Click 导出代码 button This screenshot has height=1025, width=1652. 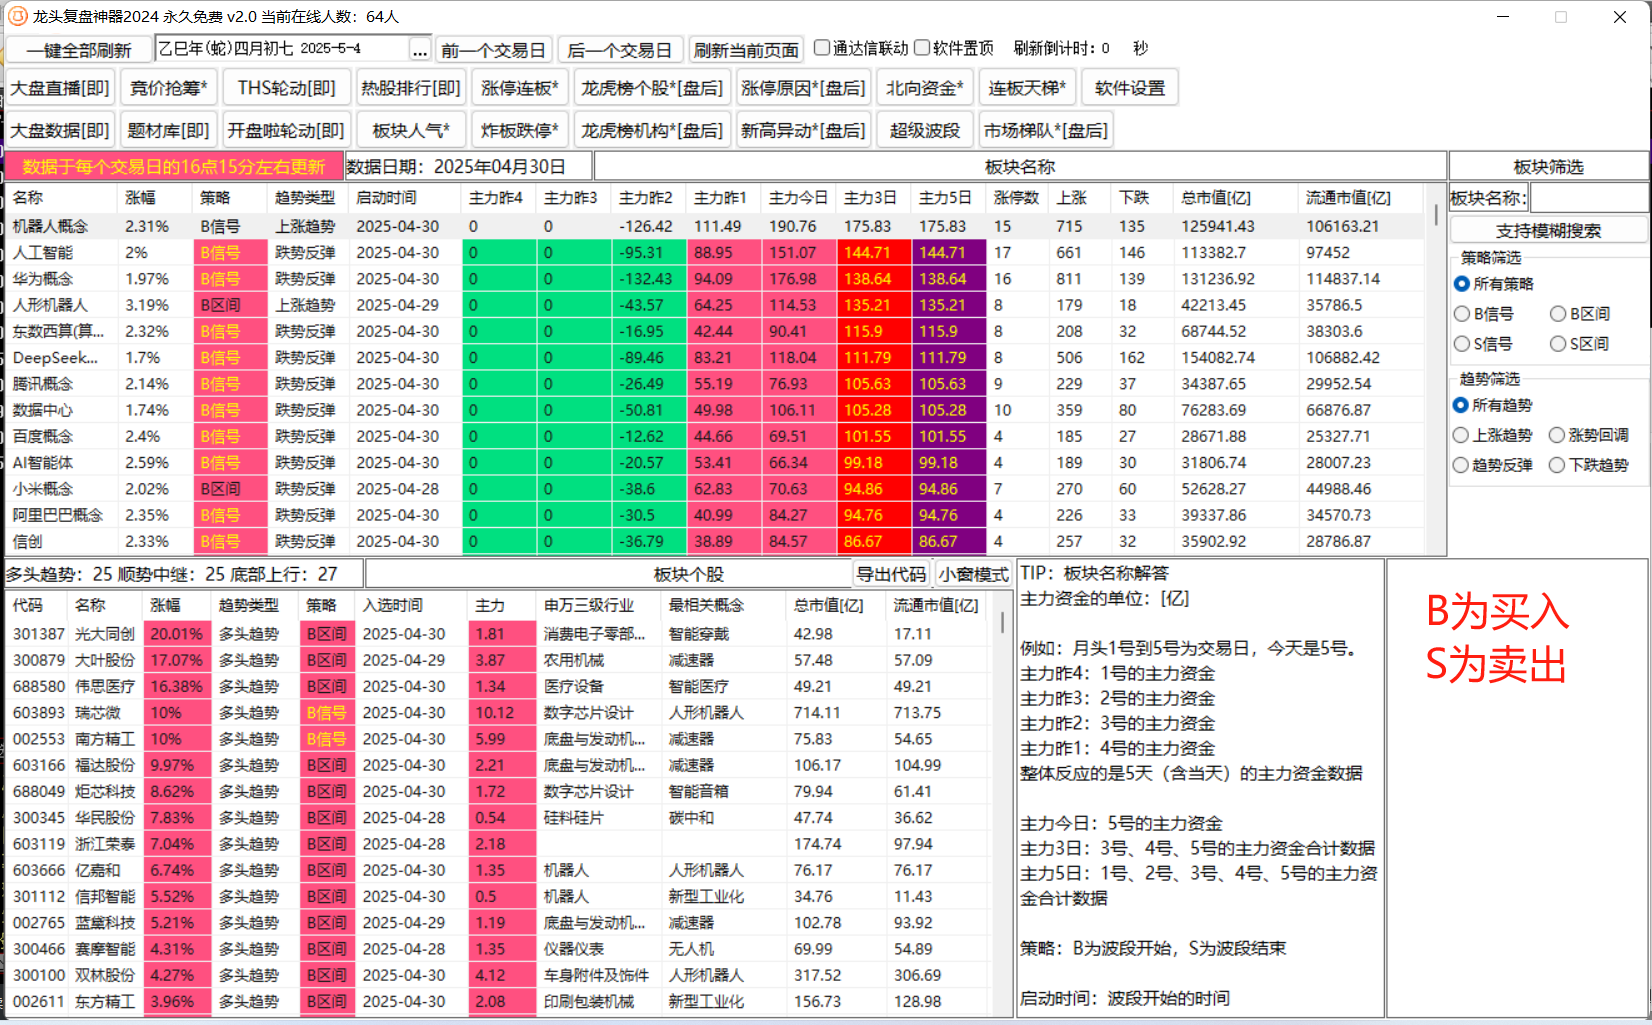pos(892,574)
